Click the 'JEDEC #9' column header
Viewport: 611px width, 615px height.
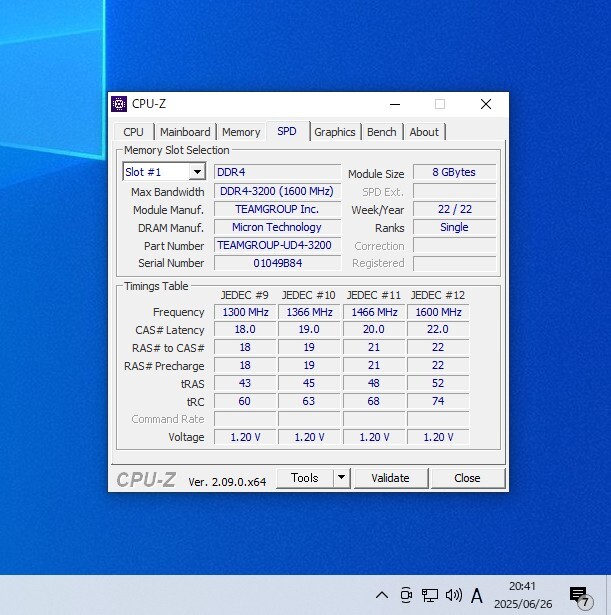click(244, 295)
